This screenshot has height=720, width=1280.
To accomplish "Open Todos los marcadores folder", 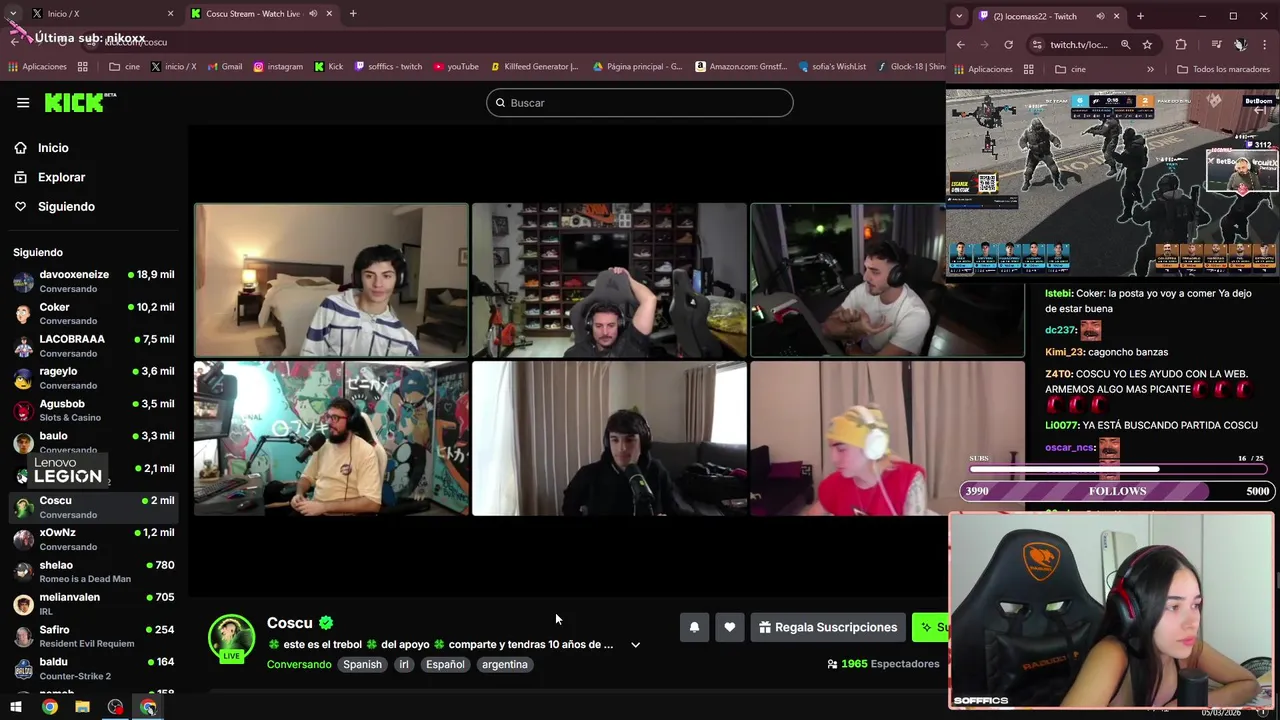I will pos(1223,69).
